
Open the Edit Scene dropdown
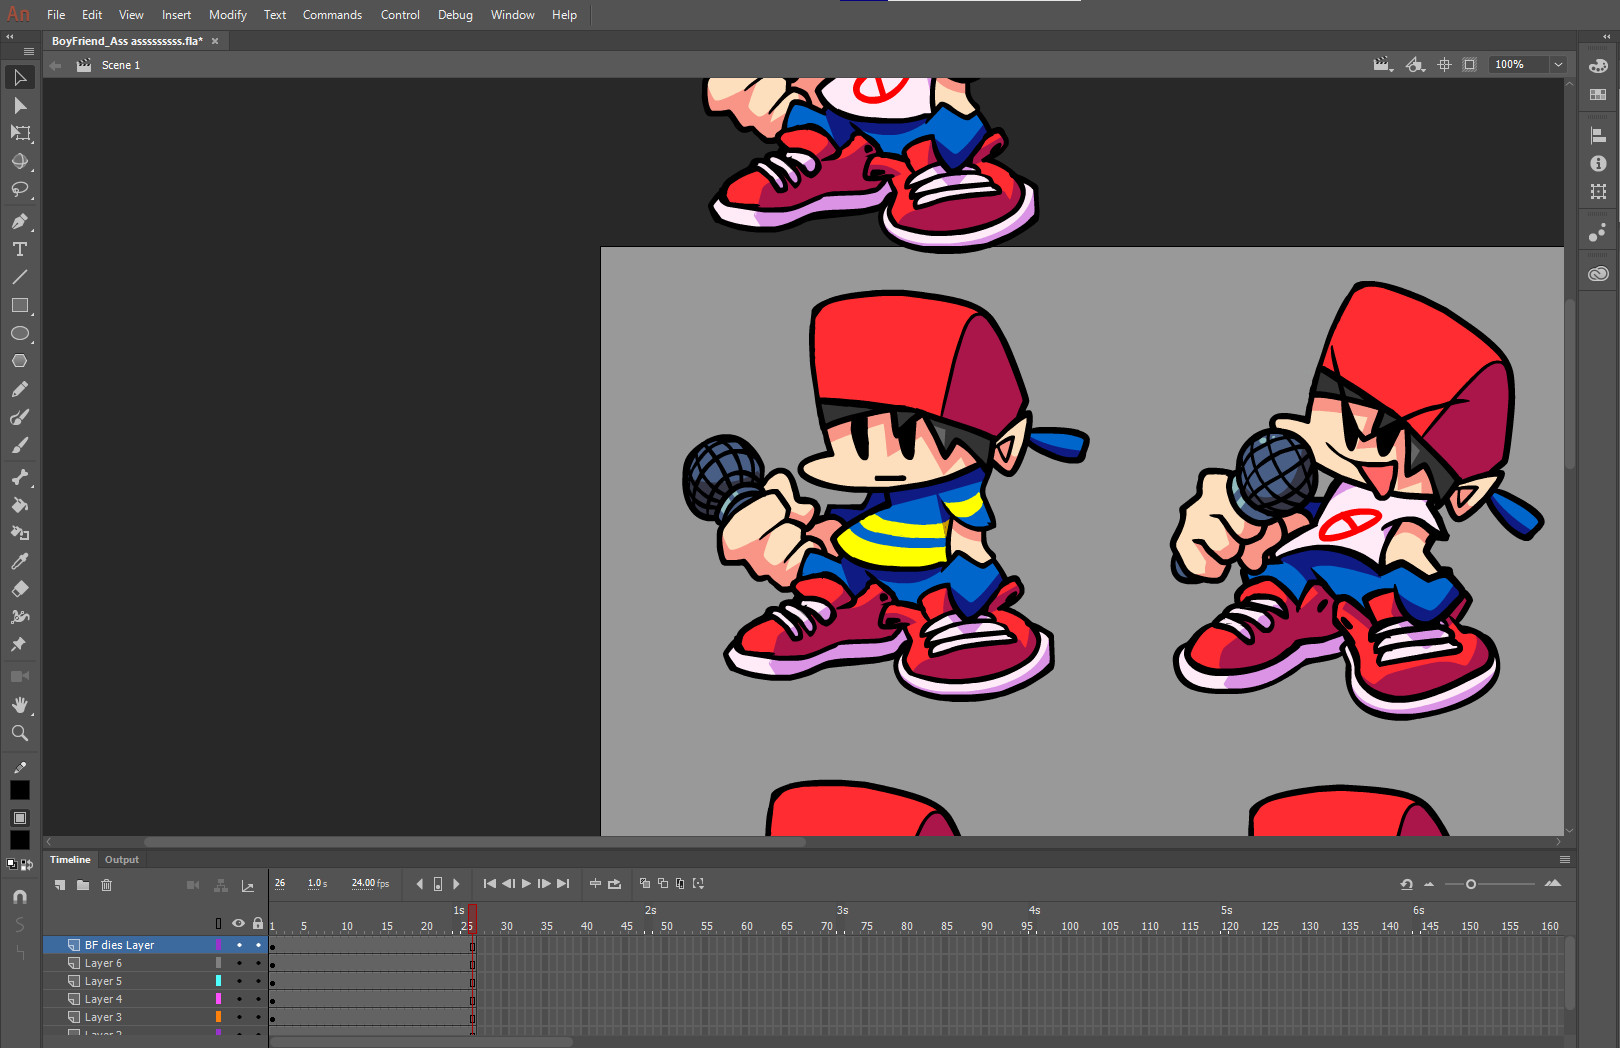[1383, 64]
